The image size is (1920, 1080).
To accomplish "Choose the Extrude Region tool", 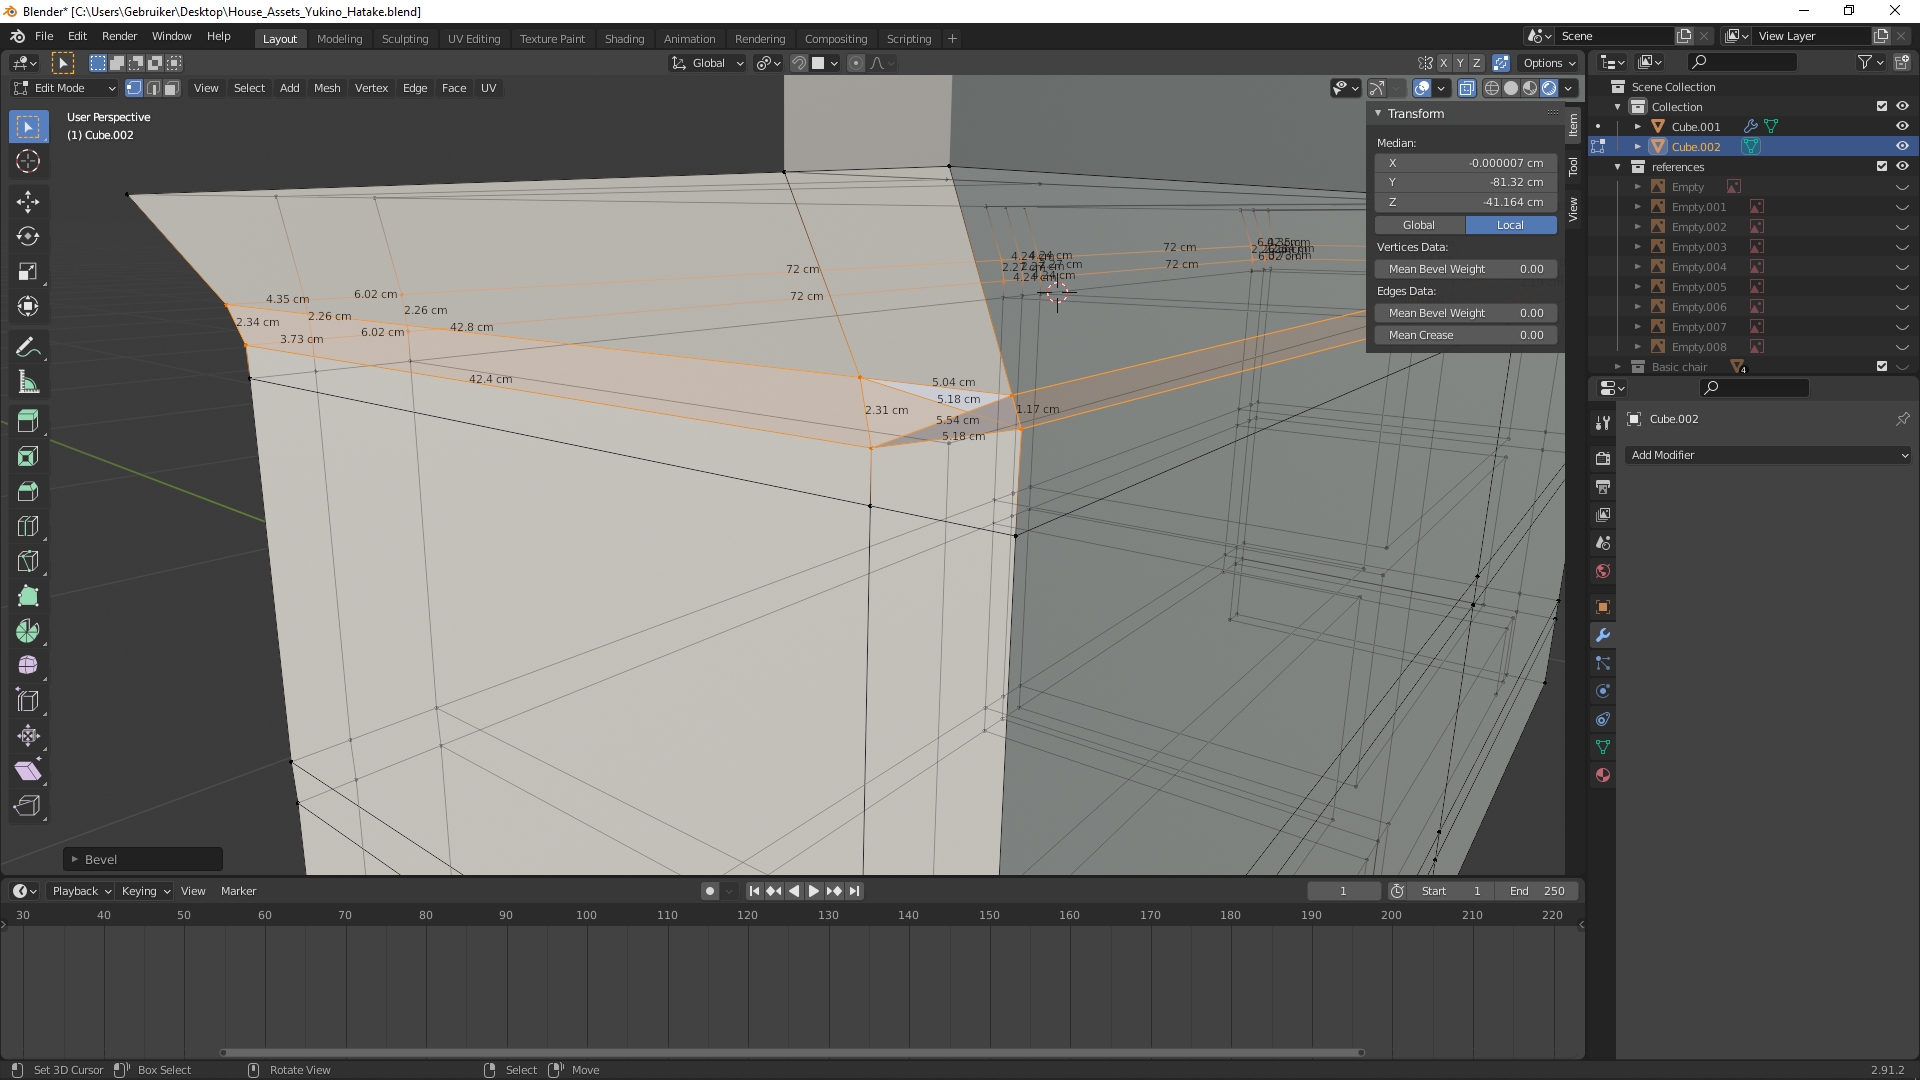I will 28,421.
